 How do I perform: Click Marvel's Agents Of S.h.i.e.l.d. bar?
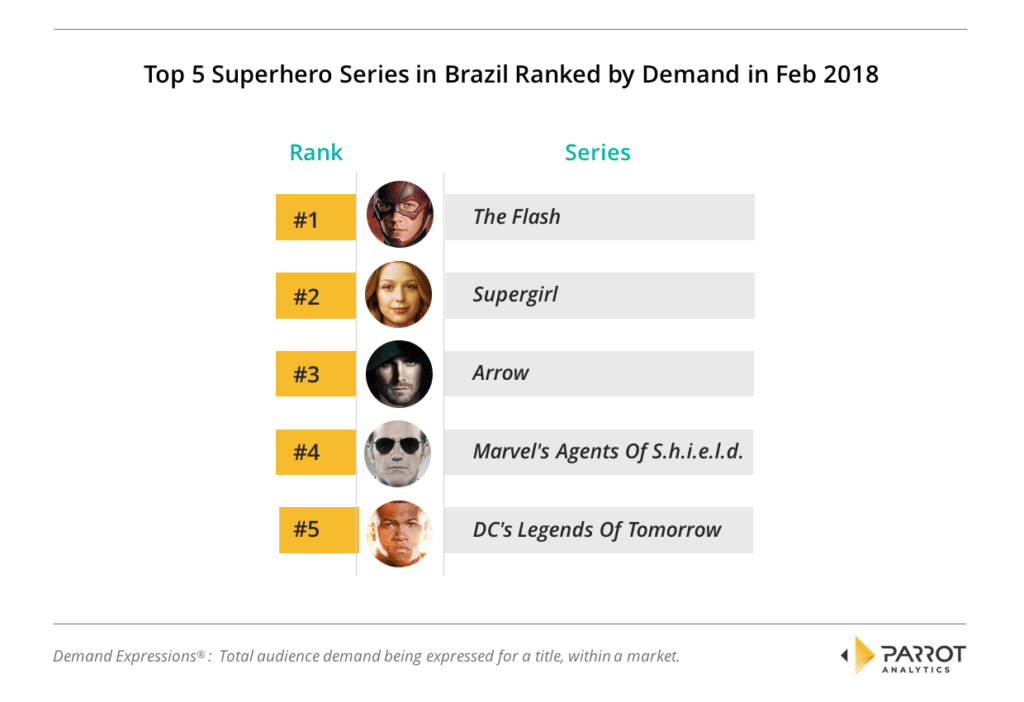[599, 452]
